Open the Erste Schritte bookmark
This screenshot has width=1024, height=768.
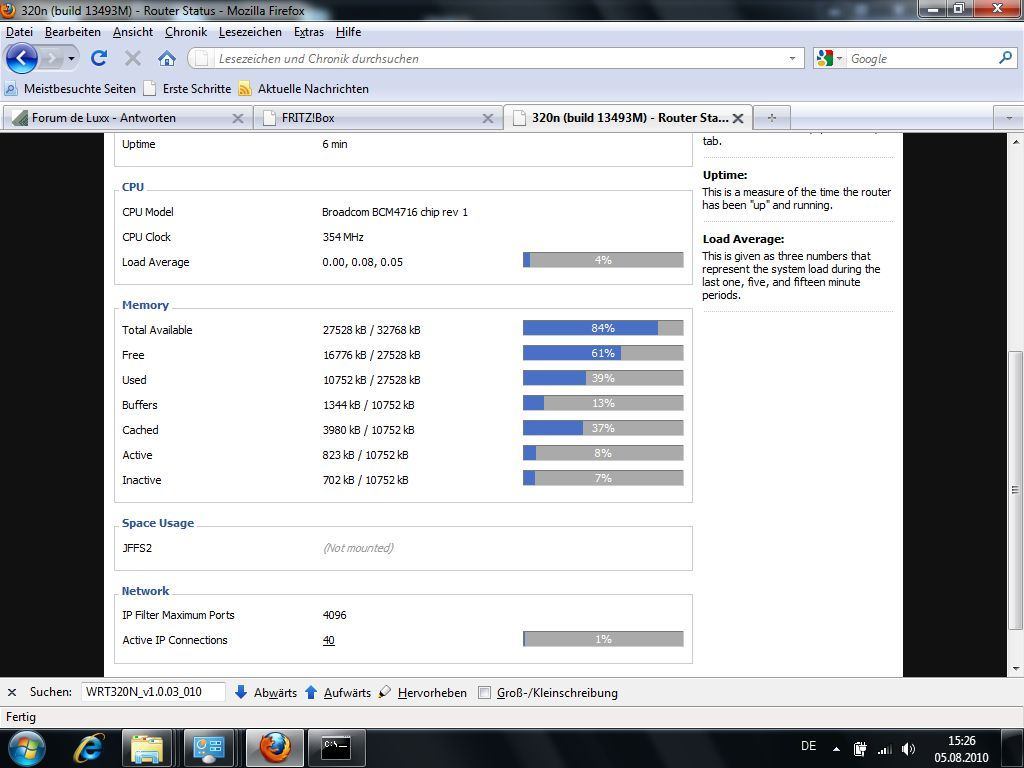(187, 89)
